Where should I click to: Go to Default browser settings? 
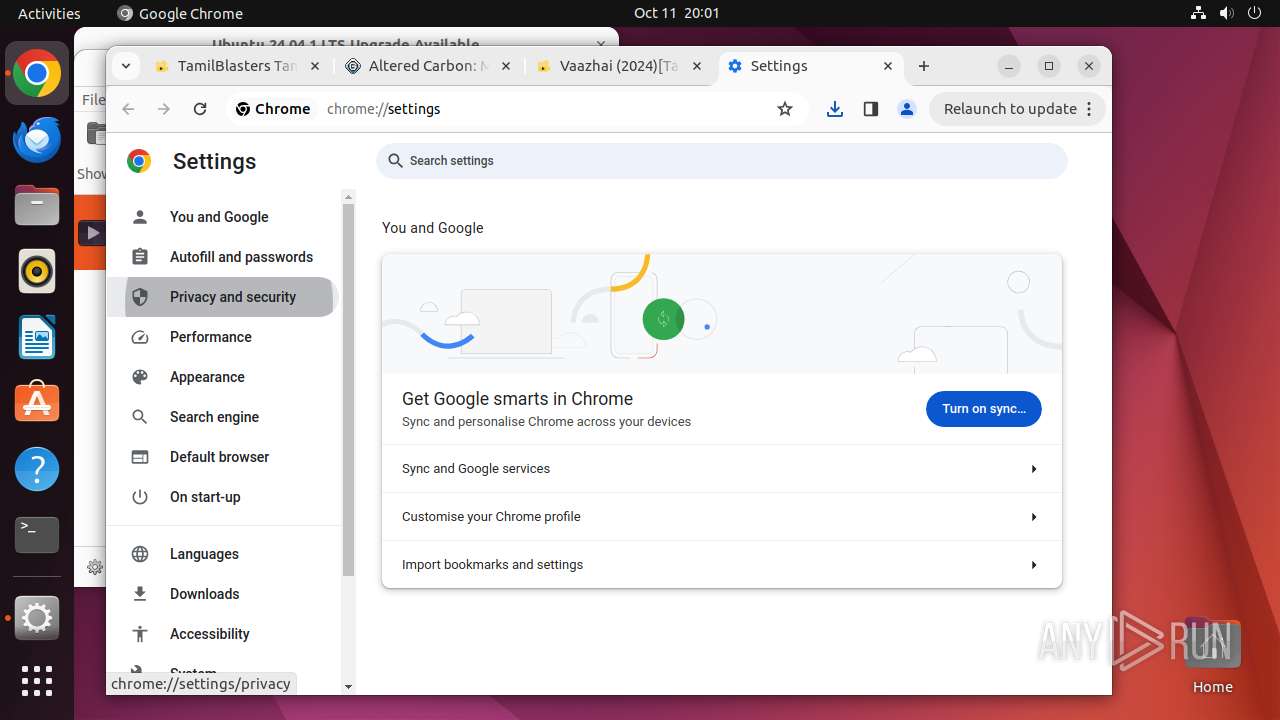[x=224, y=457]
